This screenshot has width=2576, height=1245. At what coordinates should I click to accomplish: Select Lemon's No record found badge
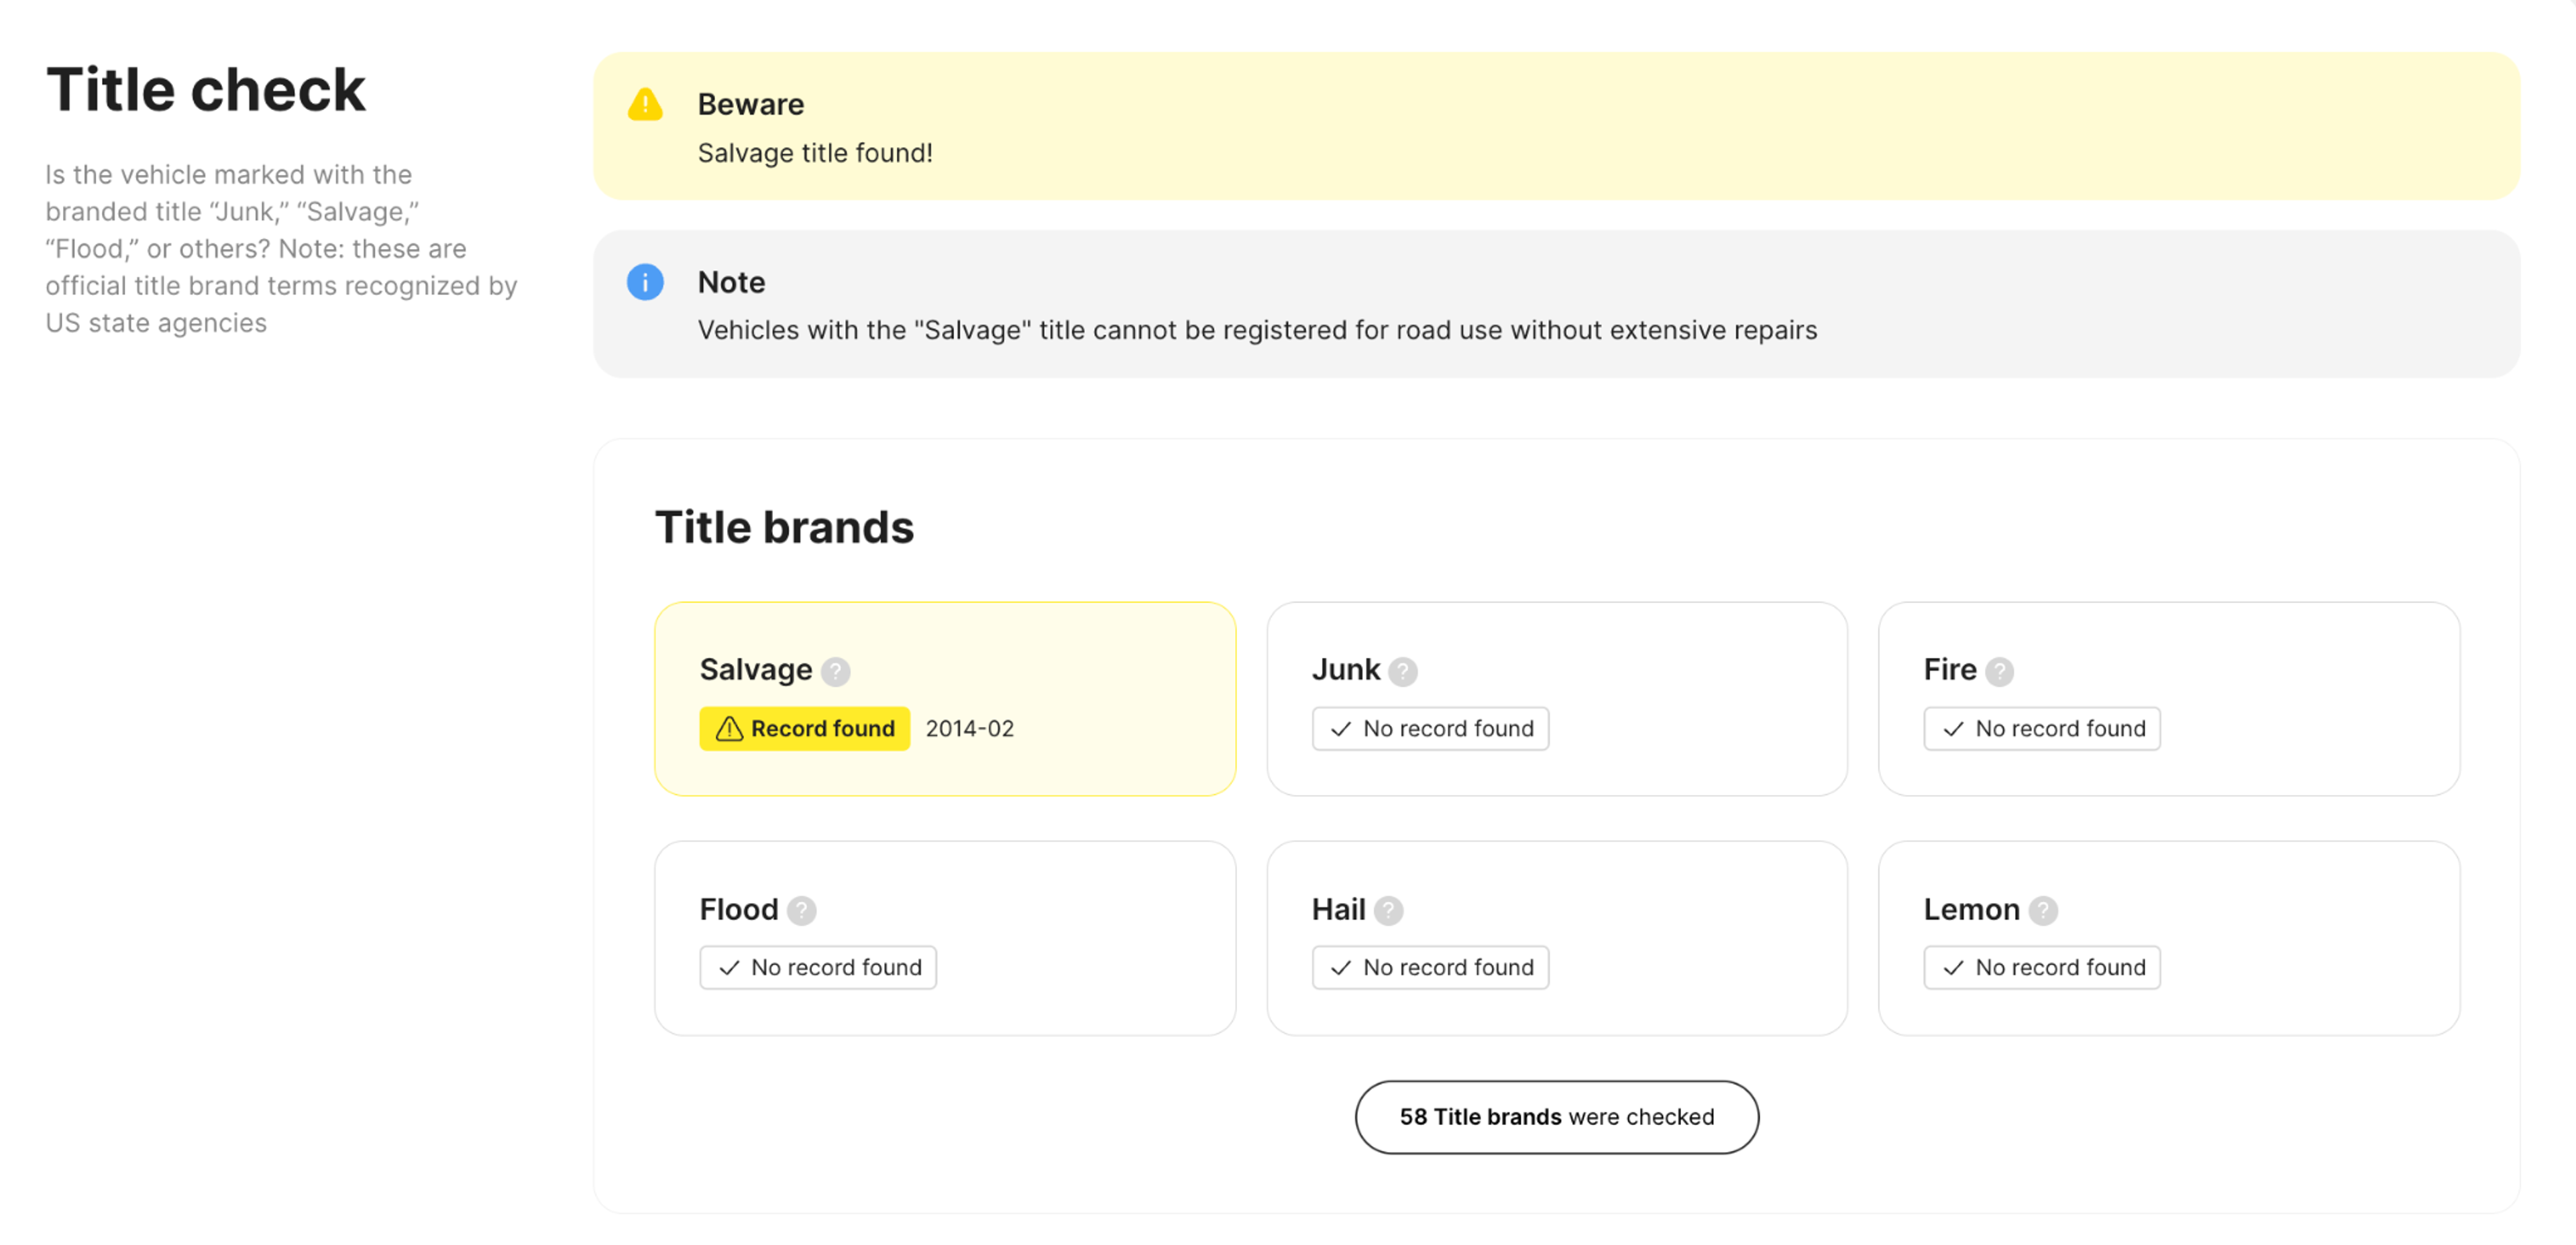pyautogui.click(x=2041, y=967)
